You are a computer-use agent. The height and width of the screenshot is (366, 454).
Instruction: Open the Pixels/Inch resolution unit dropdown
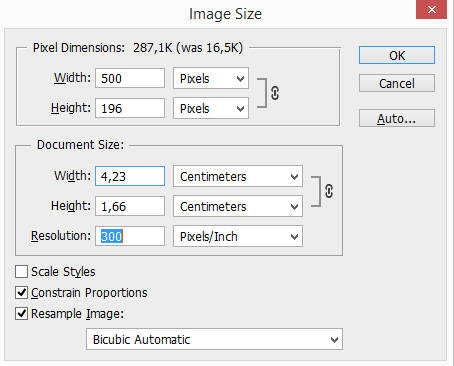[x=238, y=236]
